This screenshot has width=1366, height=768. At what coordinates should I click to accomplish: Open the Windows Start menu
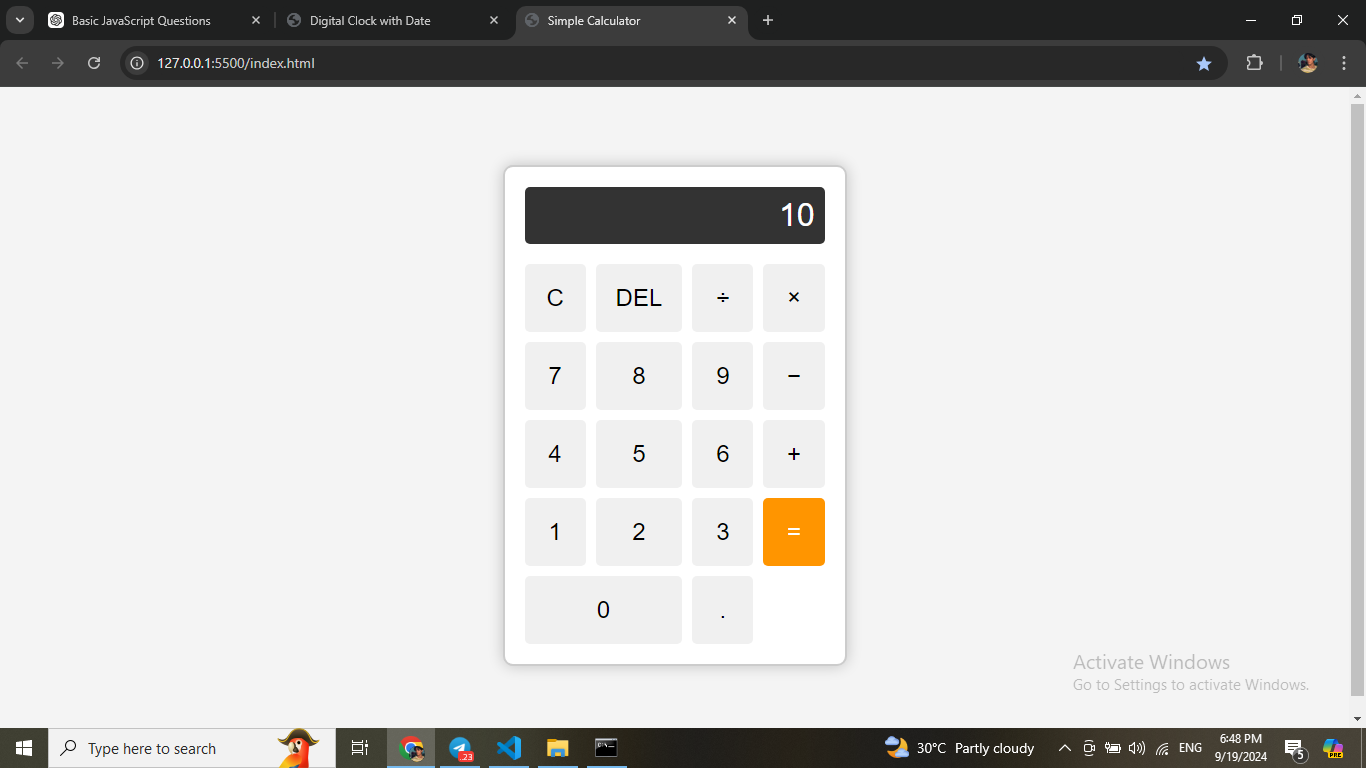[x=23, y=747]
